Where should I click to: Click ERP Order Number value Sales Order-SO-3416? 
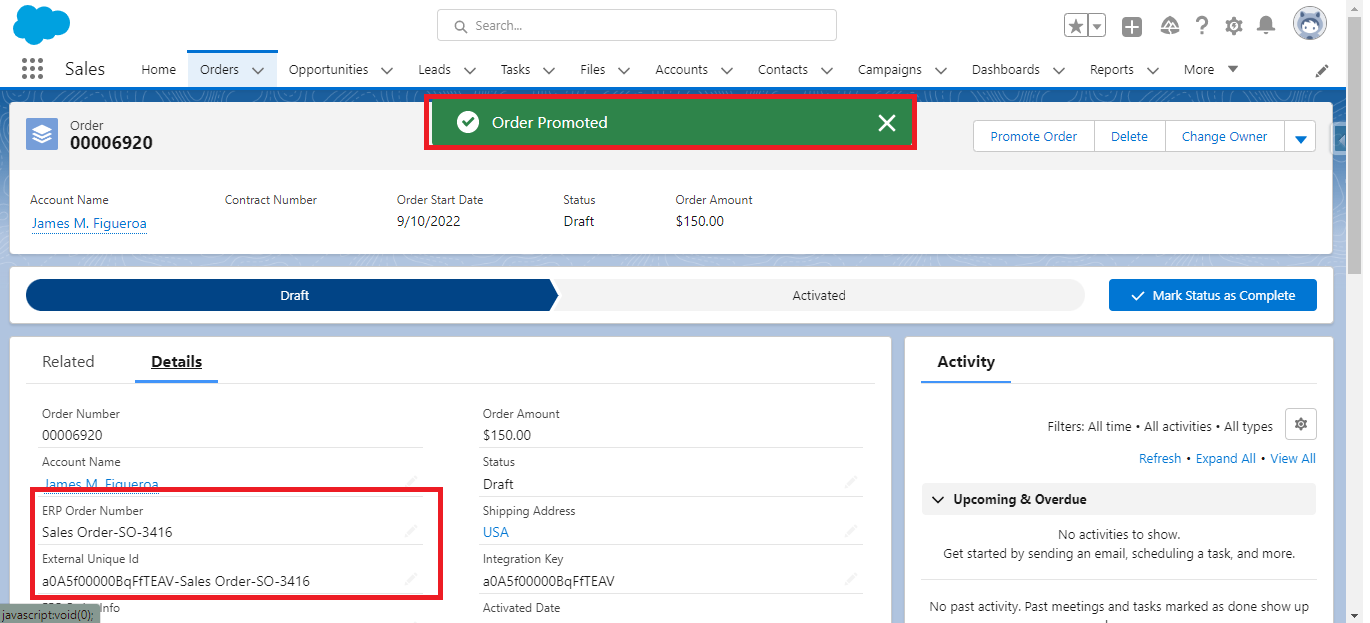[107, 532]
